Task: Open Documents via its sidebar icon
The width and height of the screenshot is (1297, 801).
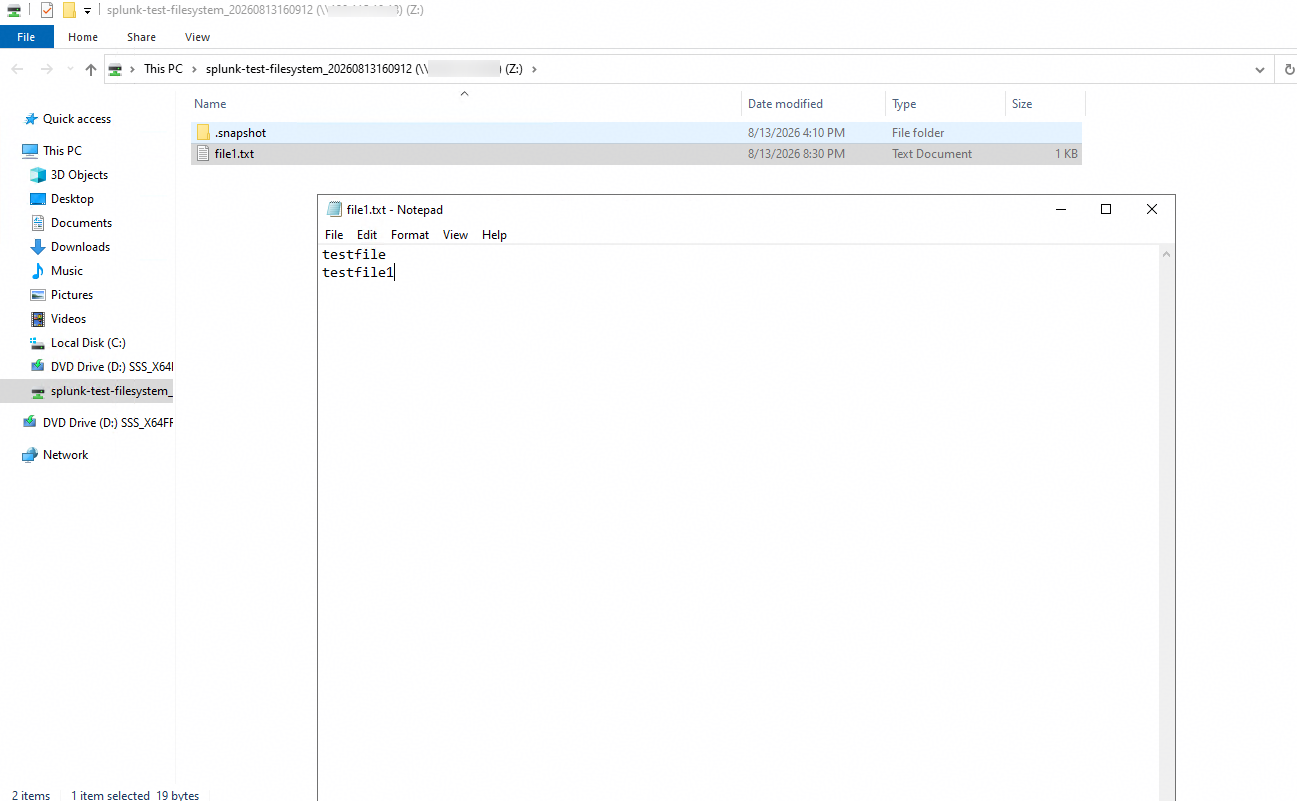Action: pos(38,223)
